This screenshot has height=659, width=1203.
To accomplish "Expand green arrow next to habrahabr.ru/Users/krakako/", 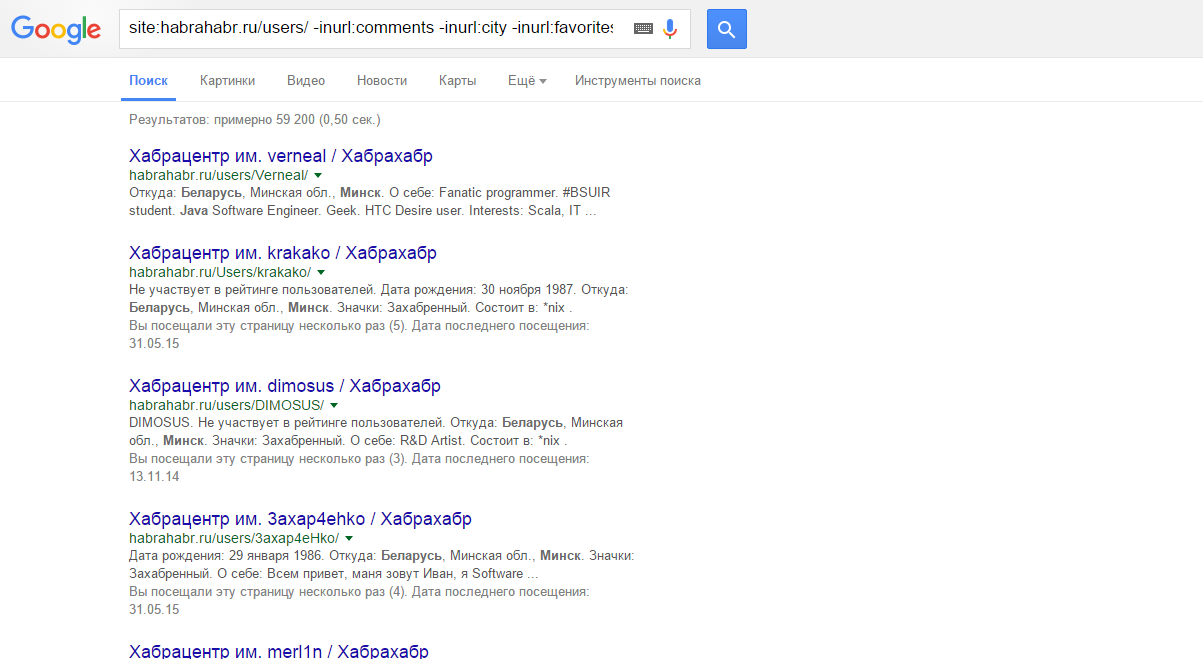I will [321, 272].
